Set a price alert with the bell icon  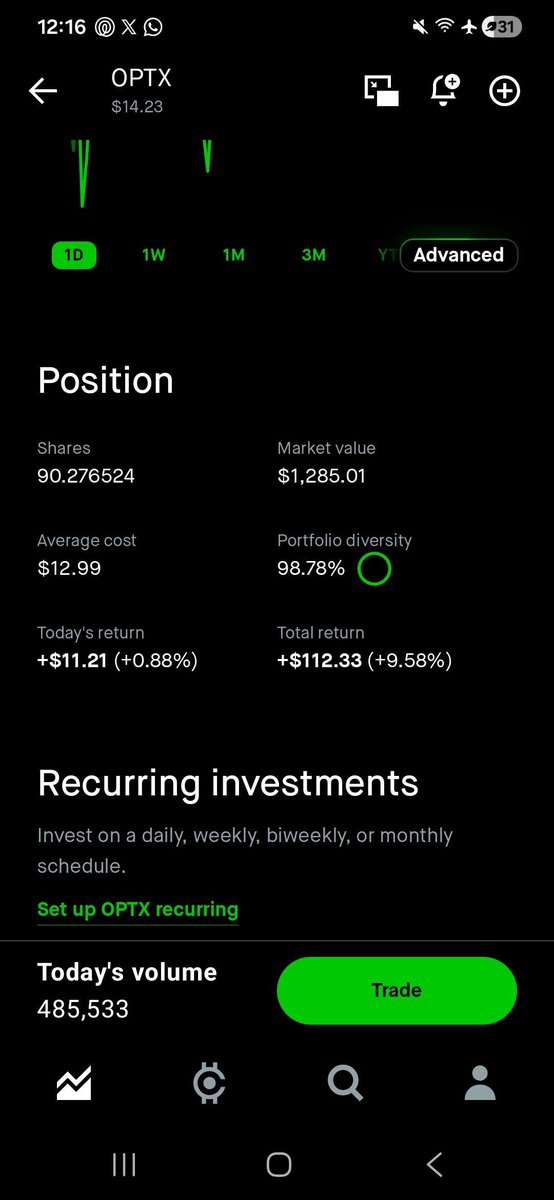443,90
